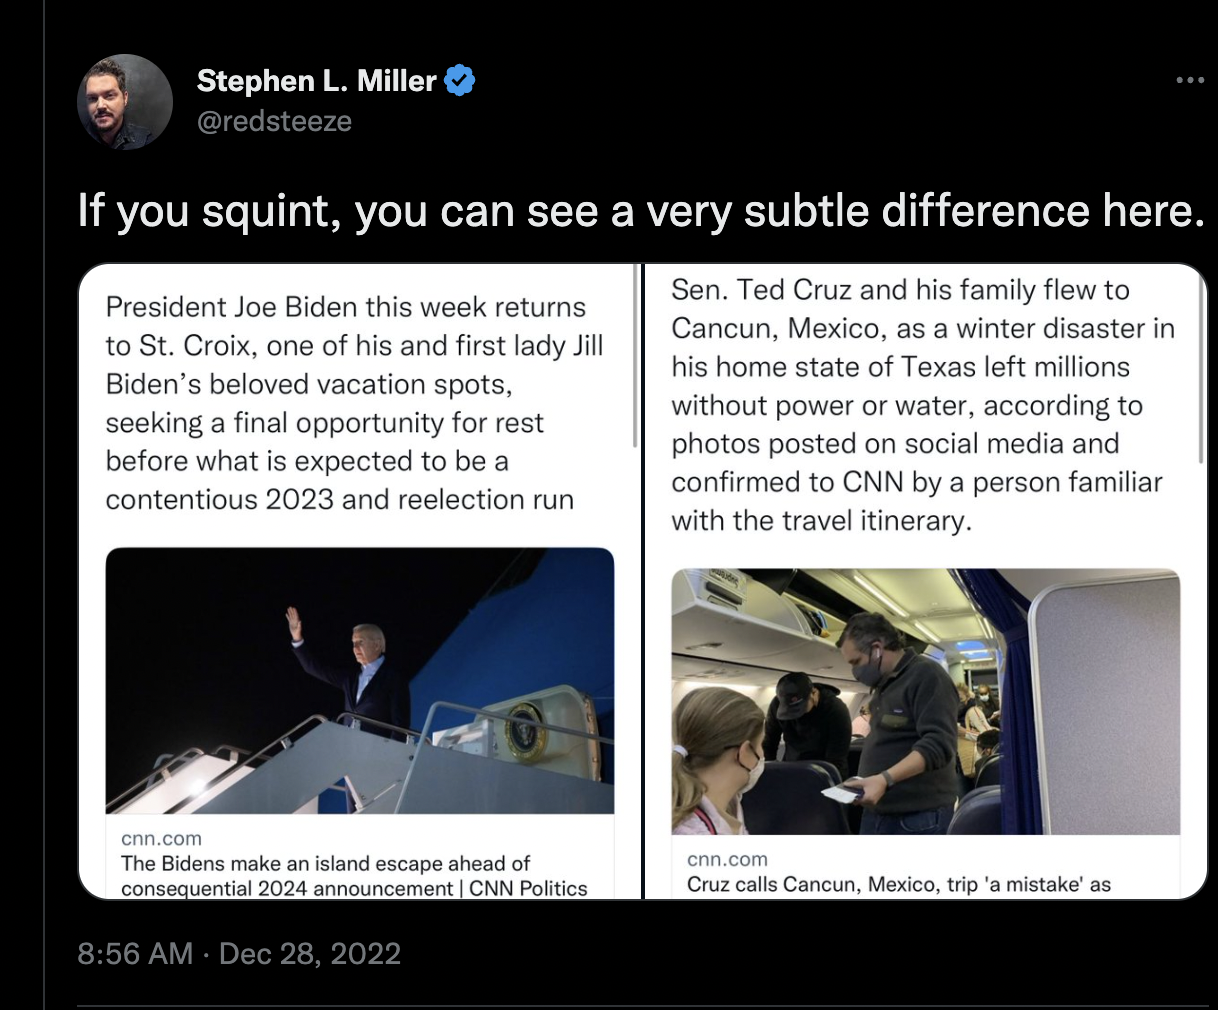Open the three-dot tweet options menu
This screenshot has height=1010, width=1218.
click(1189, 80)
